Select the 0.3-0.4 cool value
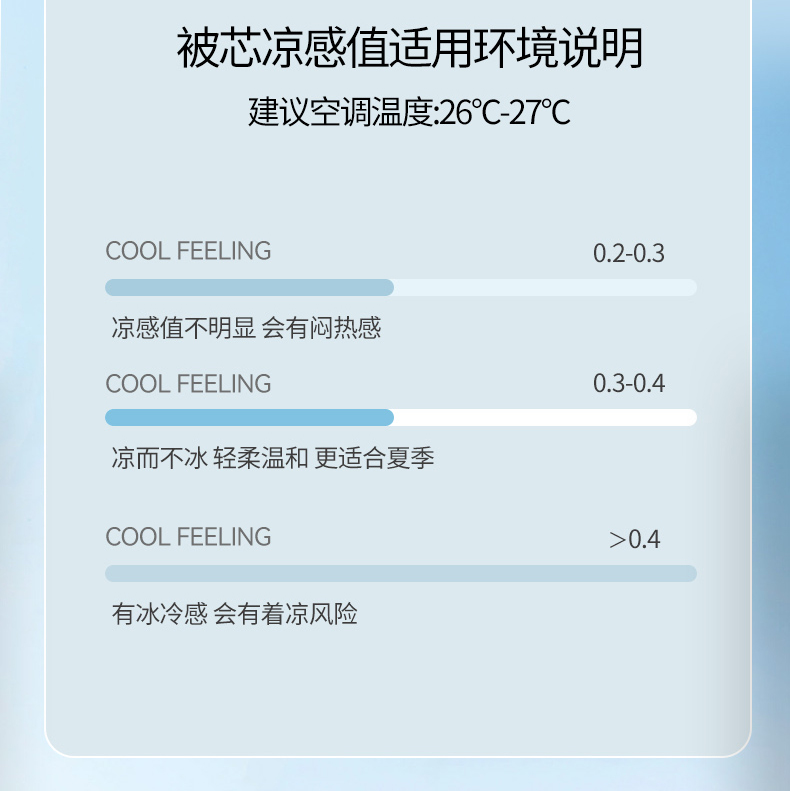The height and width of the screenshot is (791, 790). click(628, 384)
